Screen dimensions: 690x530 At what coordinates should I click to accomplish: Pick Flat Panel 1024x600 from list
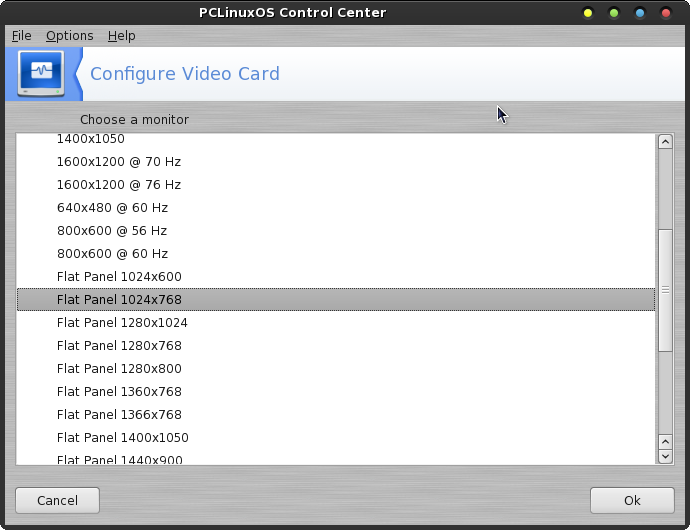(x=336, y=276)
